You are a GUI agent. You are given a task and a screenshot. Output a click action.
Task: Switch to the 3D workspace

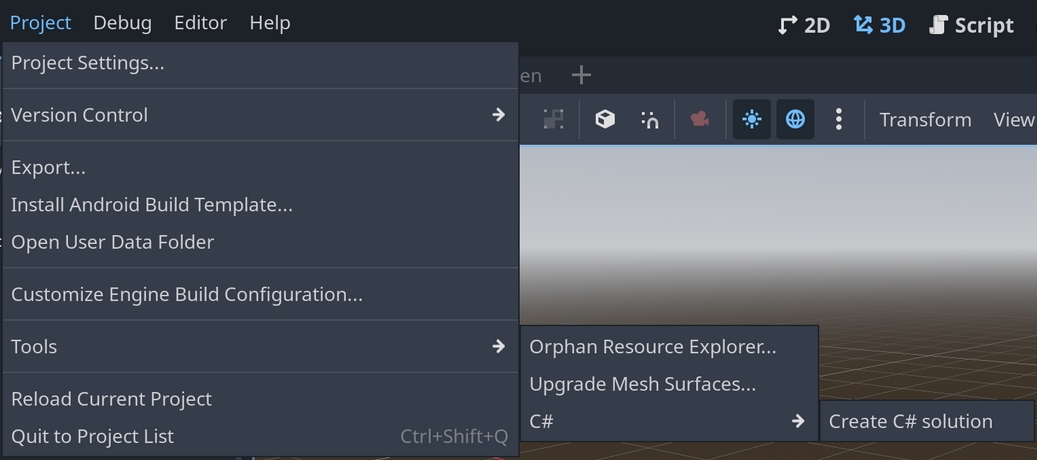pyautogui.click(x=879, y=25)
